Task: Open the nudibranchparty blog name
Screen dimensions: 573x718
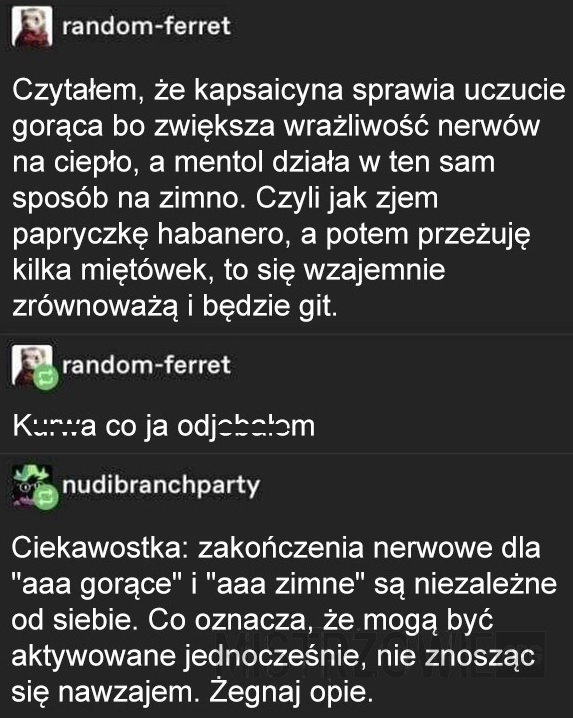Action: click(161, 485)
